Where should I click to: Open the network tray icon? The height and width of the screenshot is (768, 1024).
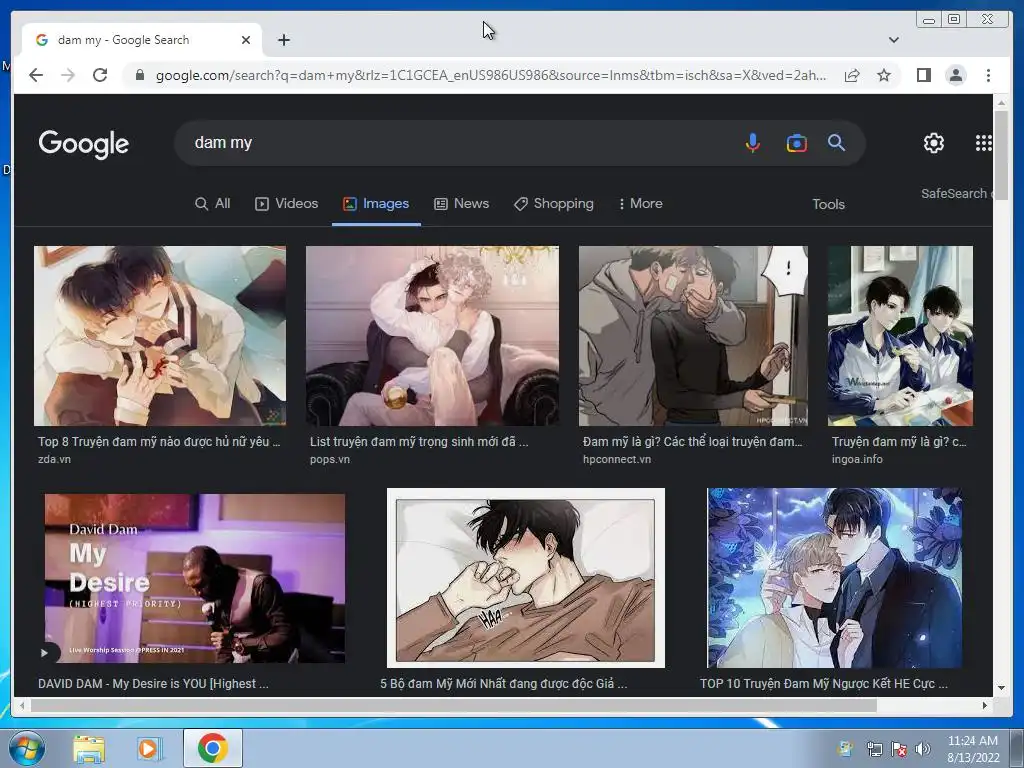click(874, 749)
